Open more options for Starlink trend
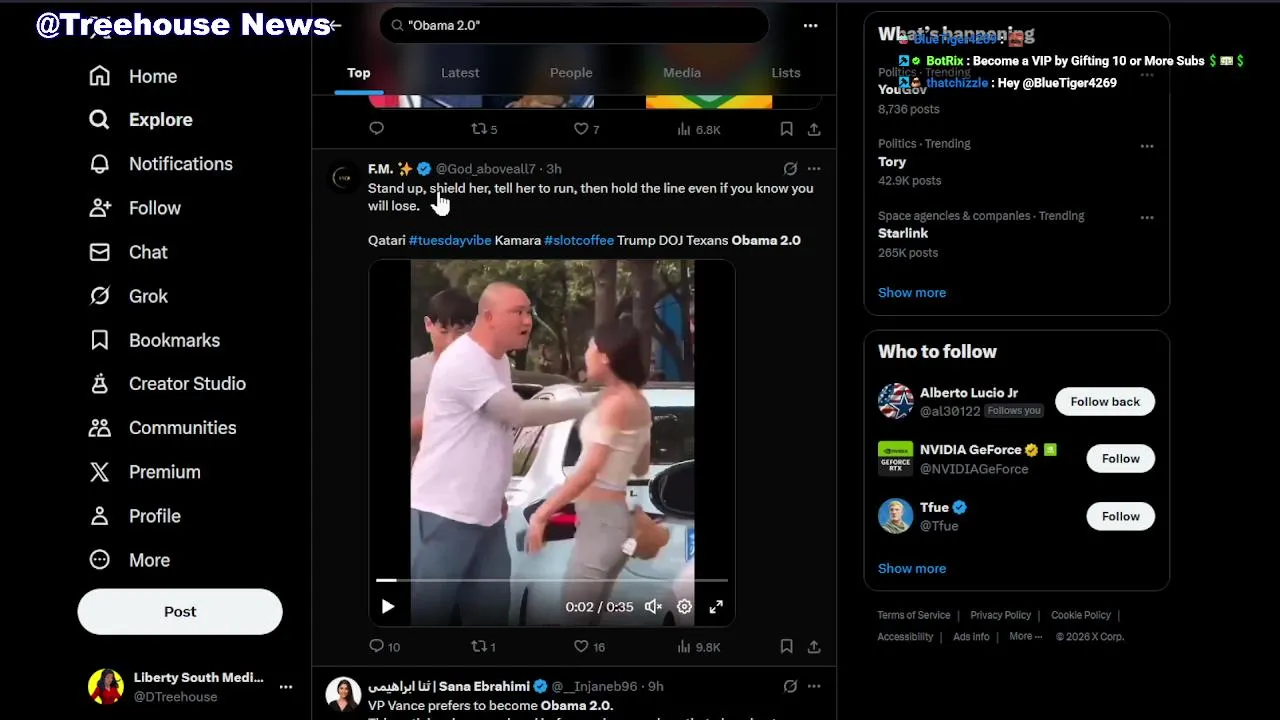 (x=1147, y=218)
